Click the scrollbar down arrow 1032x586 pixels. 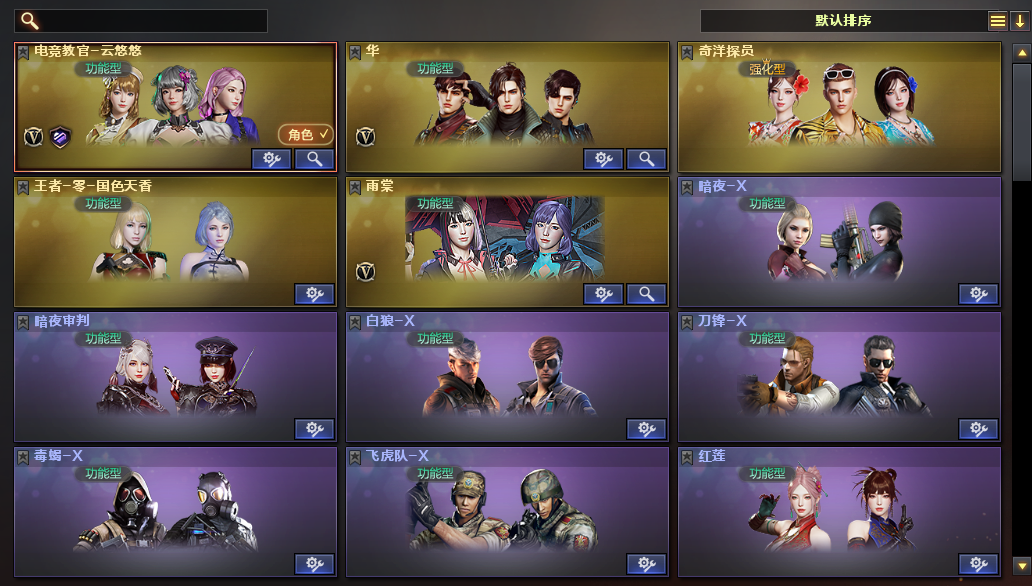(x=1021, y=565)
